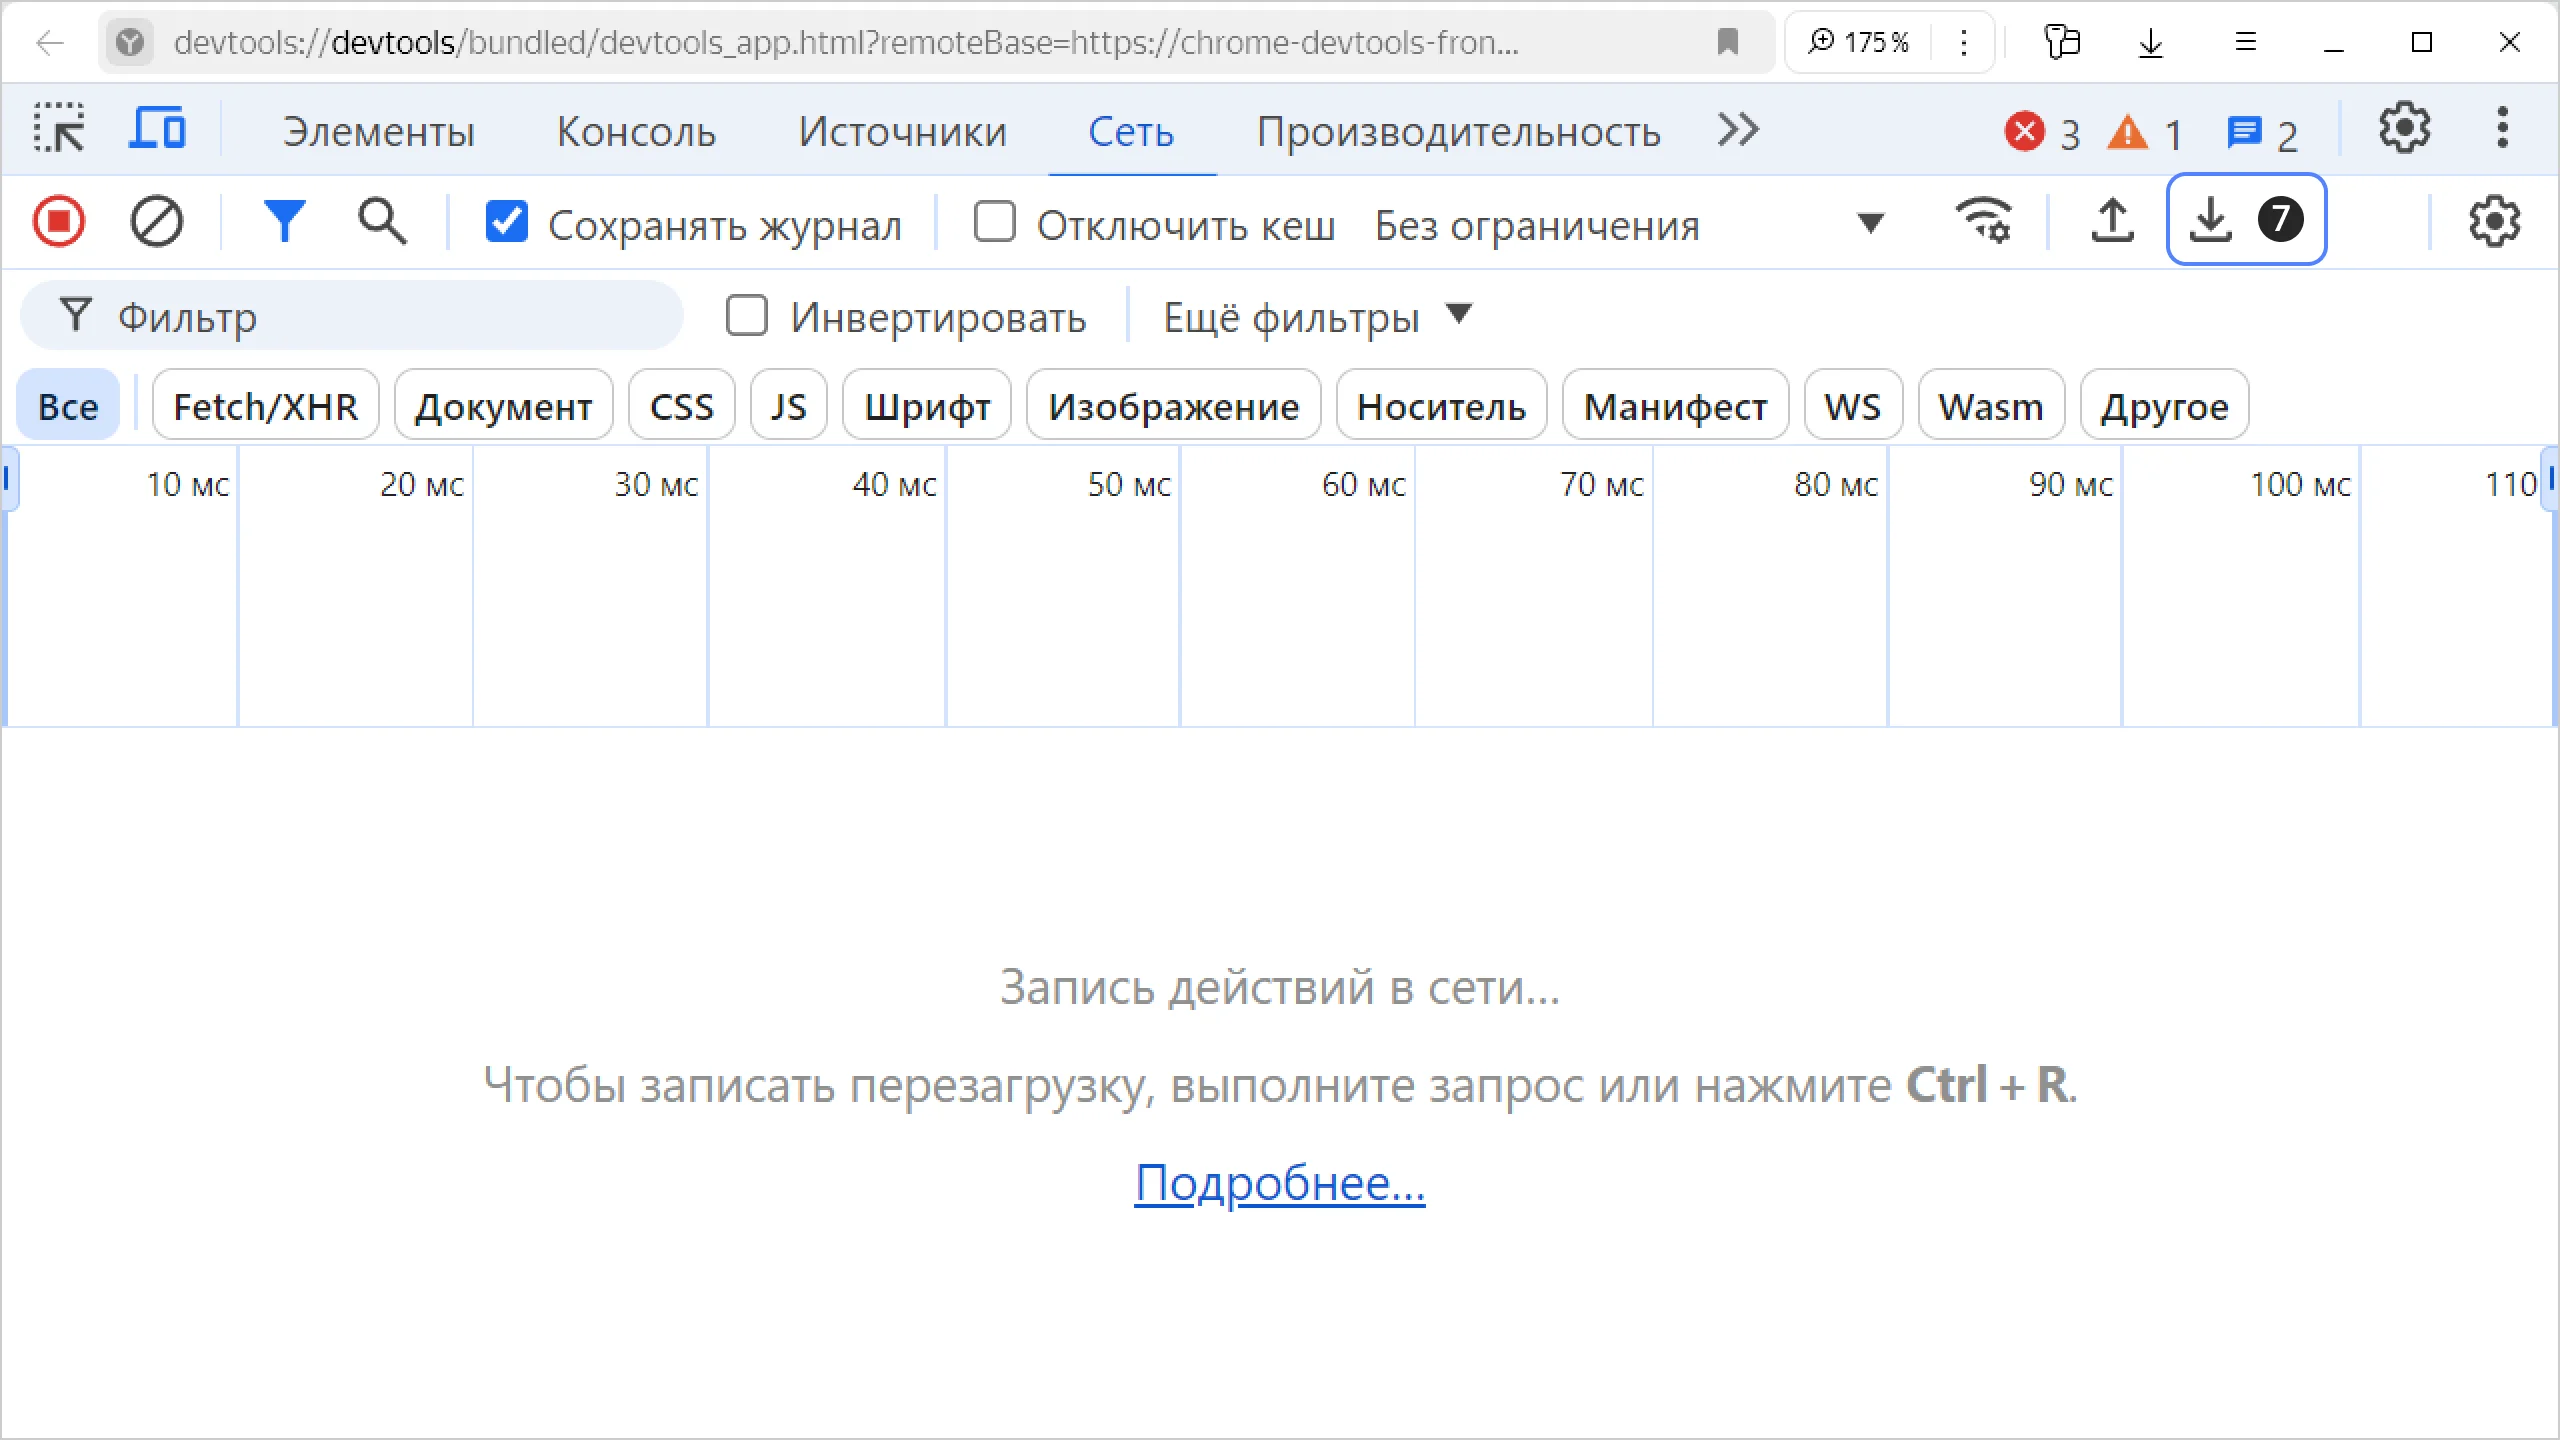
Task: Click the Фильтр input field
Action: (350, 316)
